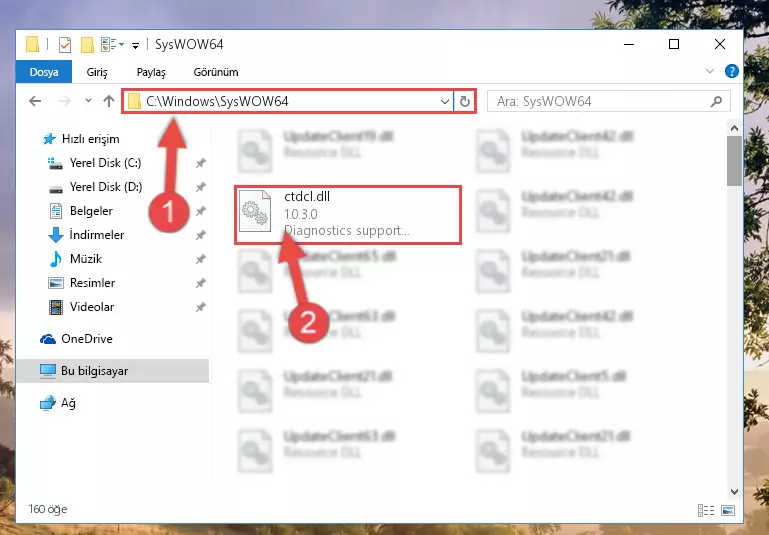Open the Customize Quick Access Toolbar dropdown
This screenshot has width=769, height=535.
[x=135, y=45]
